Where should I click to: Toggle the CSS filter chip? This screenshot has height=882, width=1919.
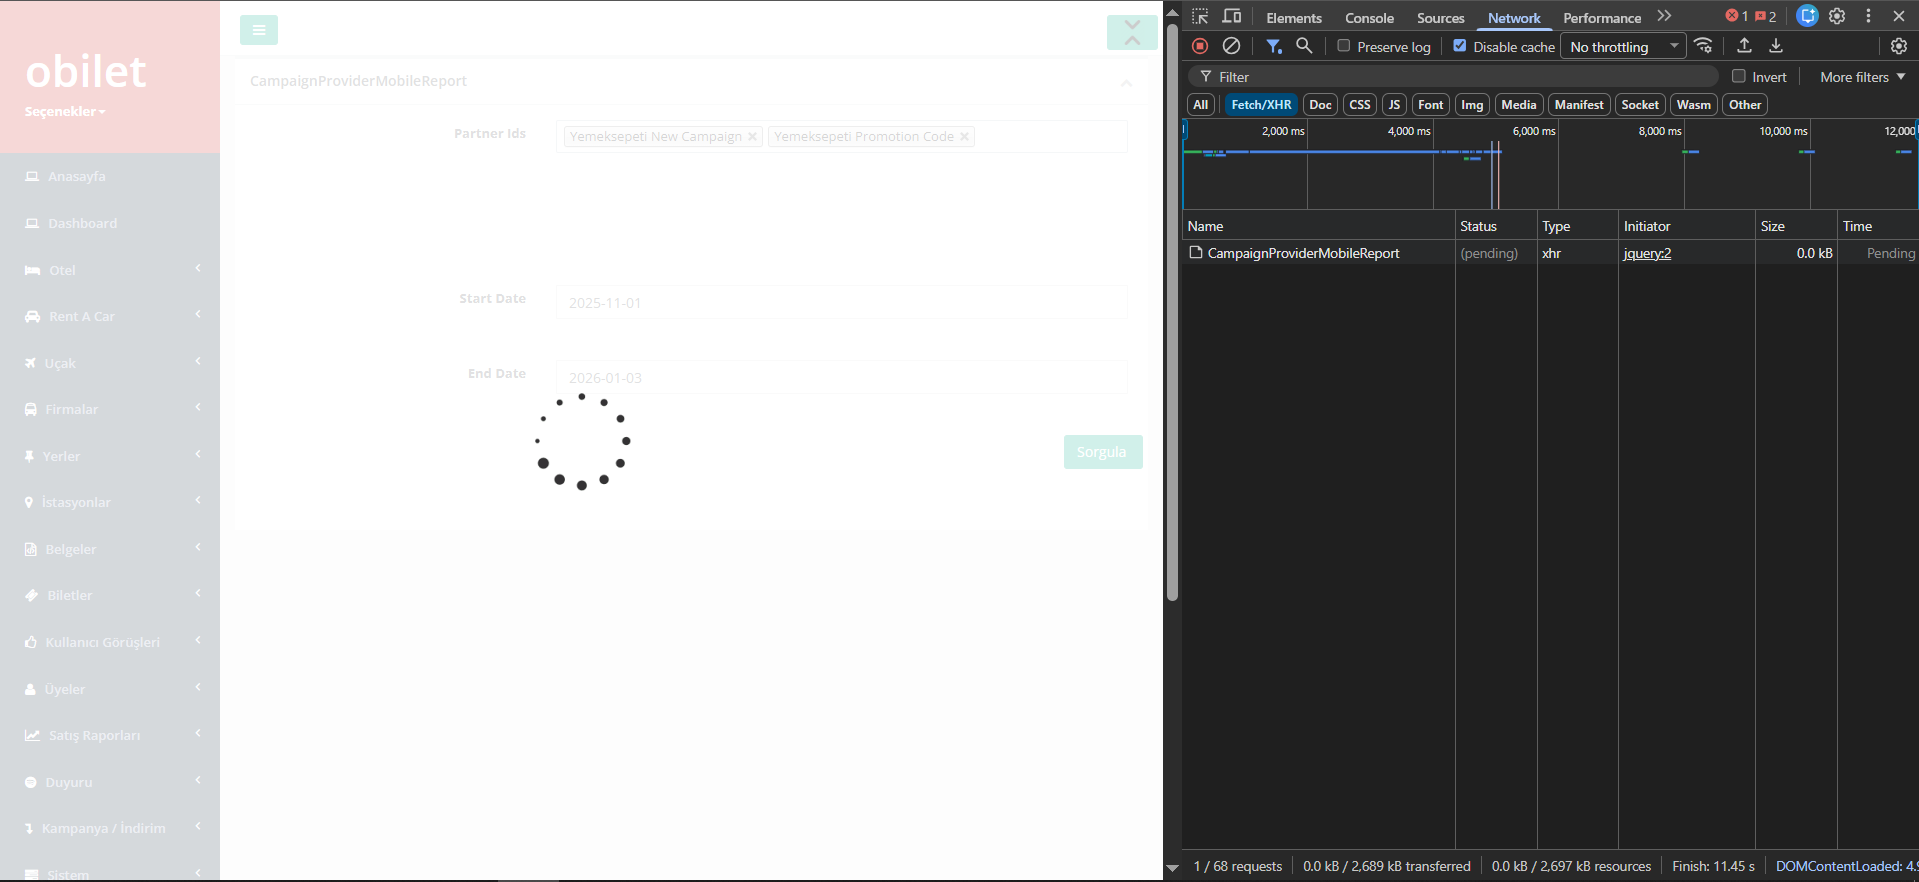tap(1360, 105)
